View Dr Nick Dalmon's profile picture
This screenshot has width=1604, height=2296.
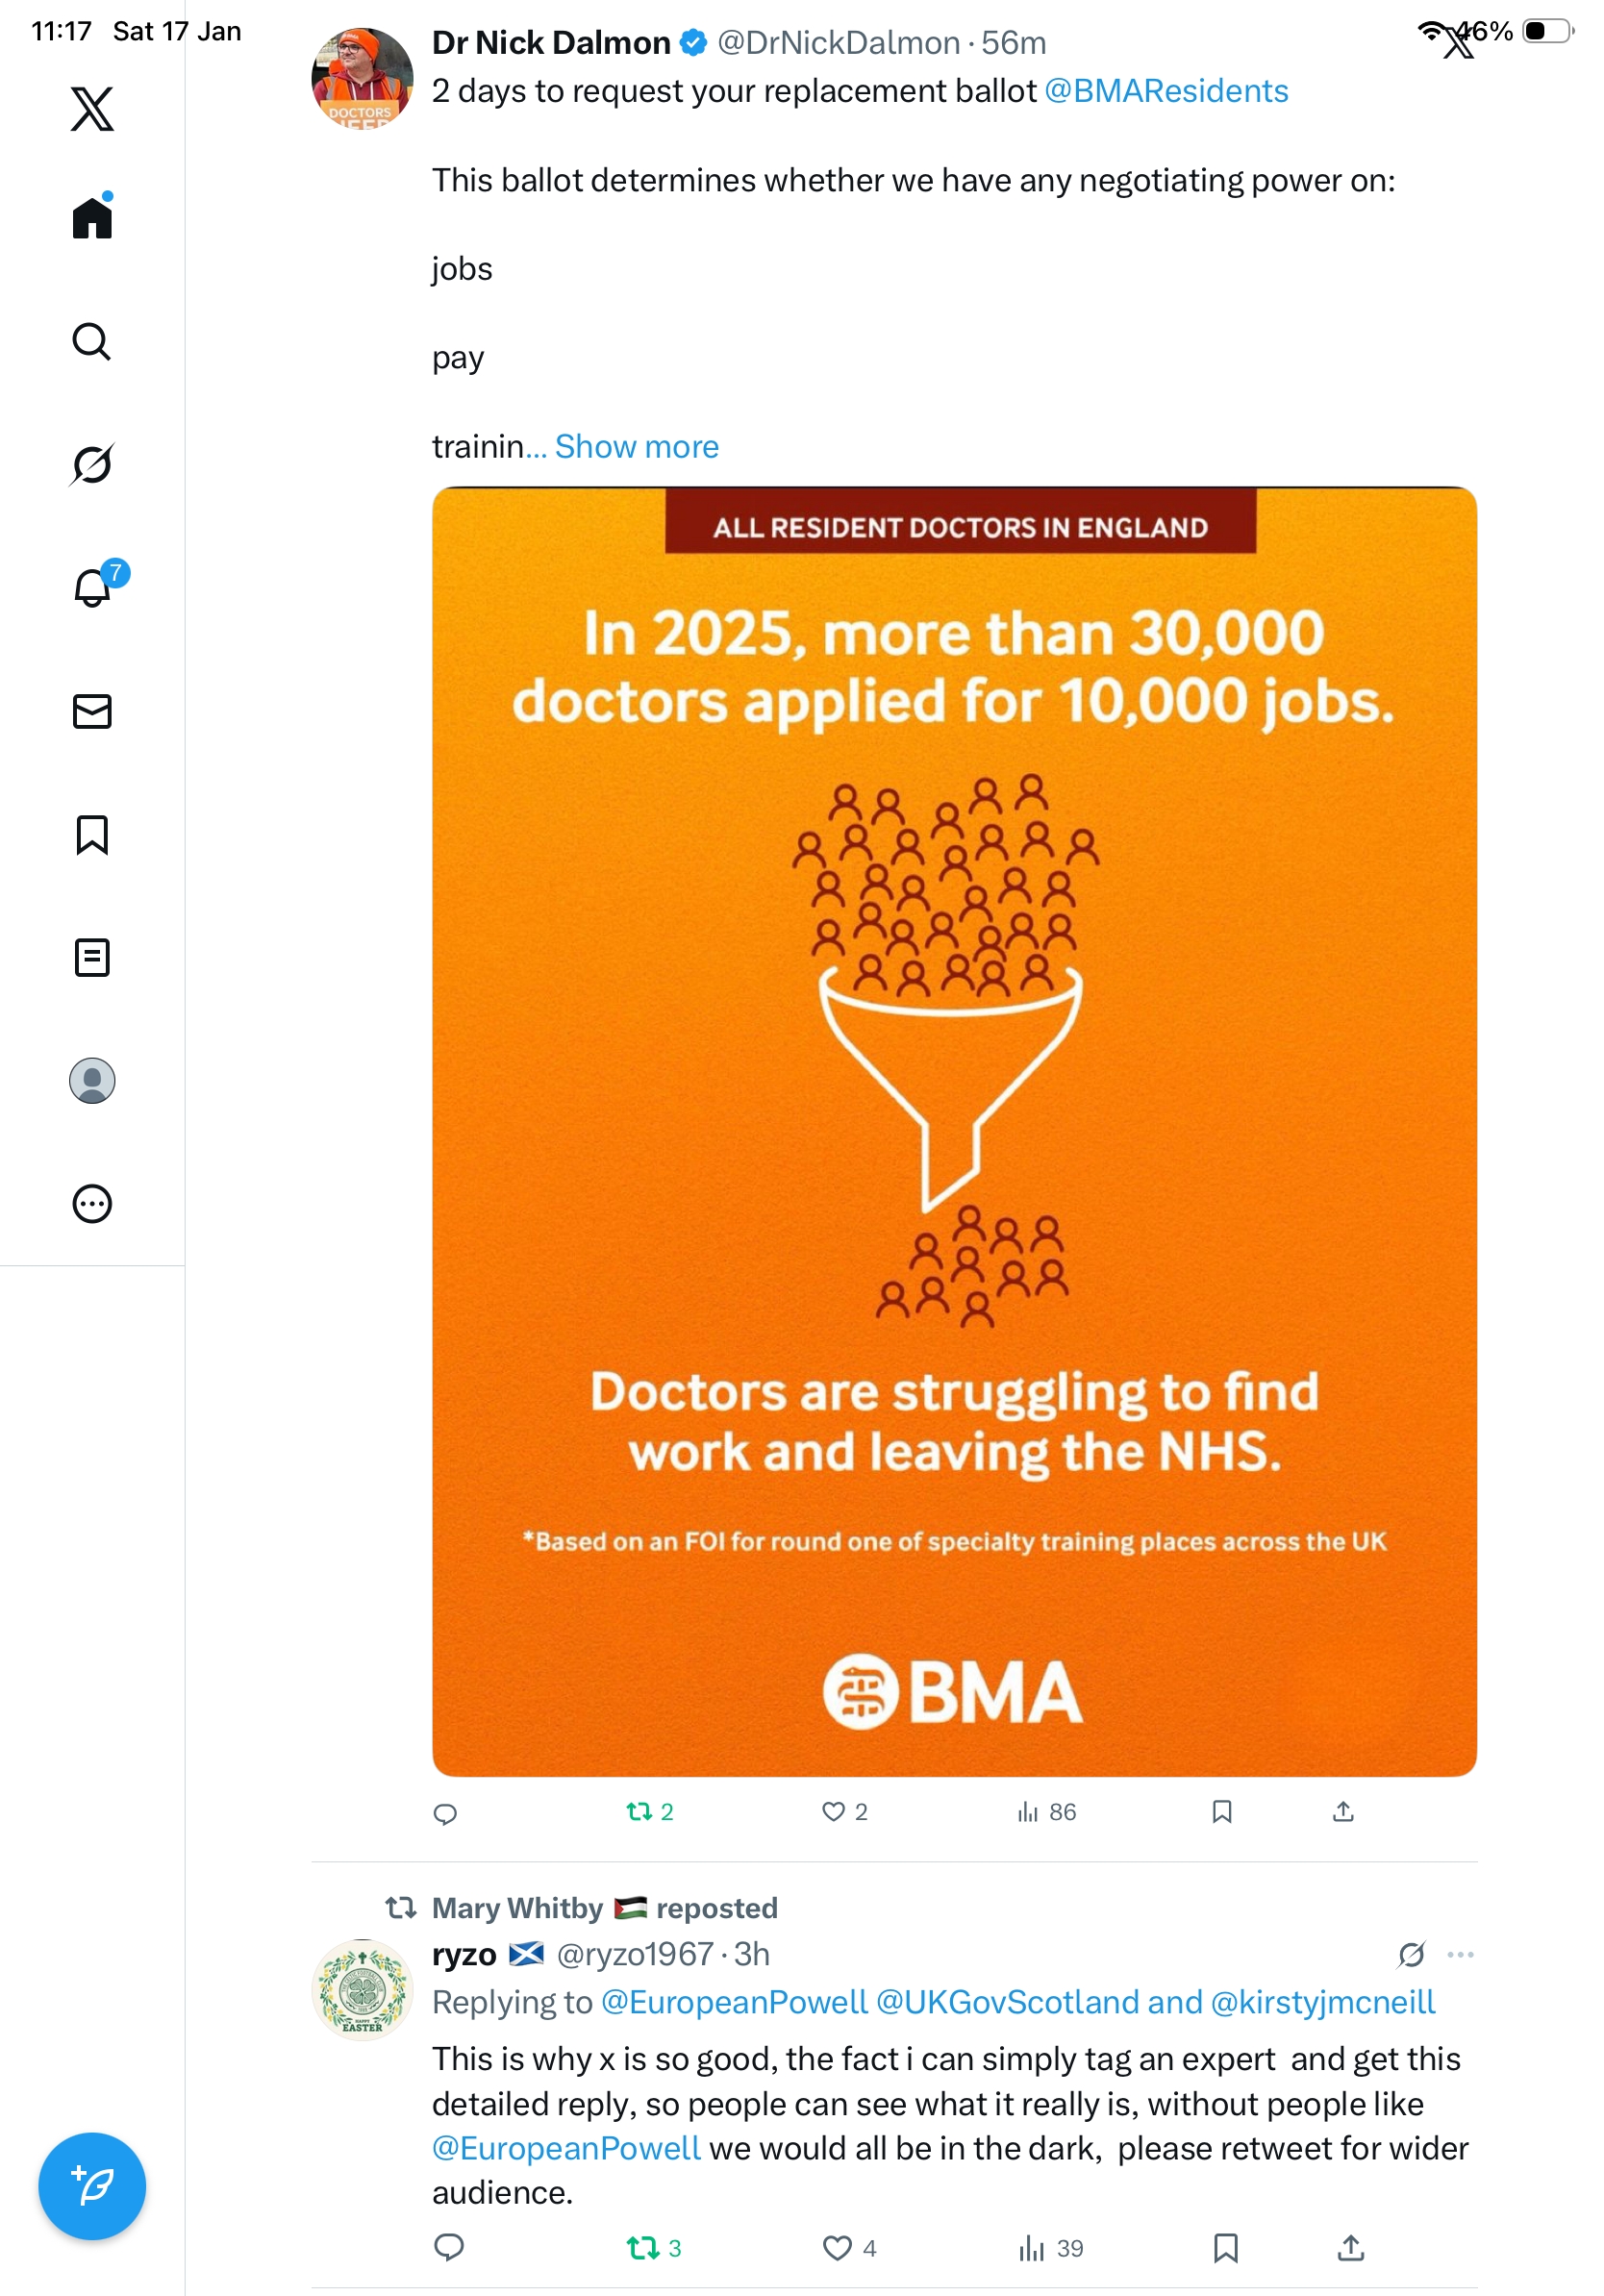[x=362, y=78]
